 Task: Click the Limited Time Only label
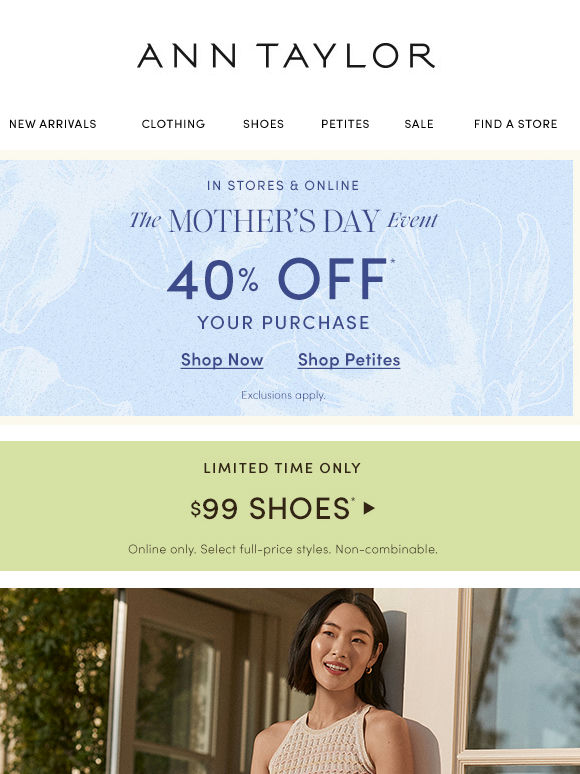282,468
